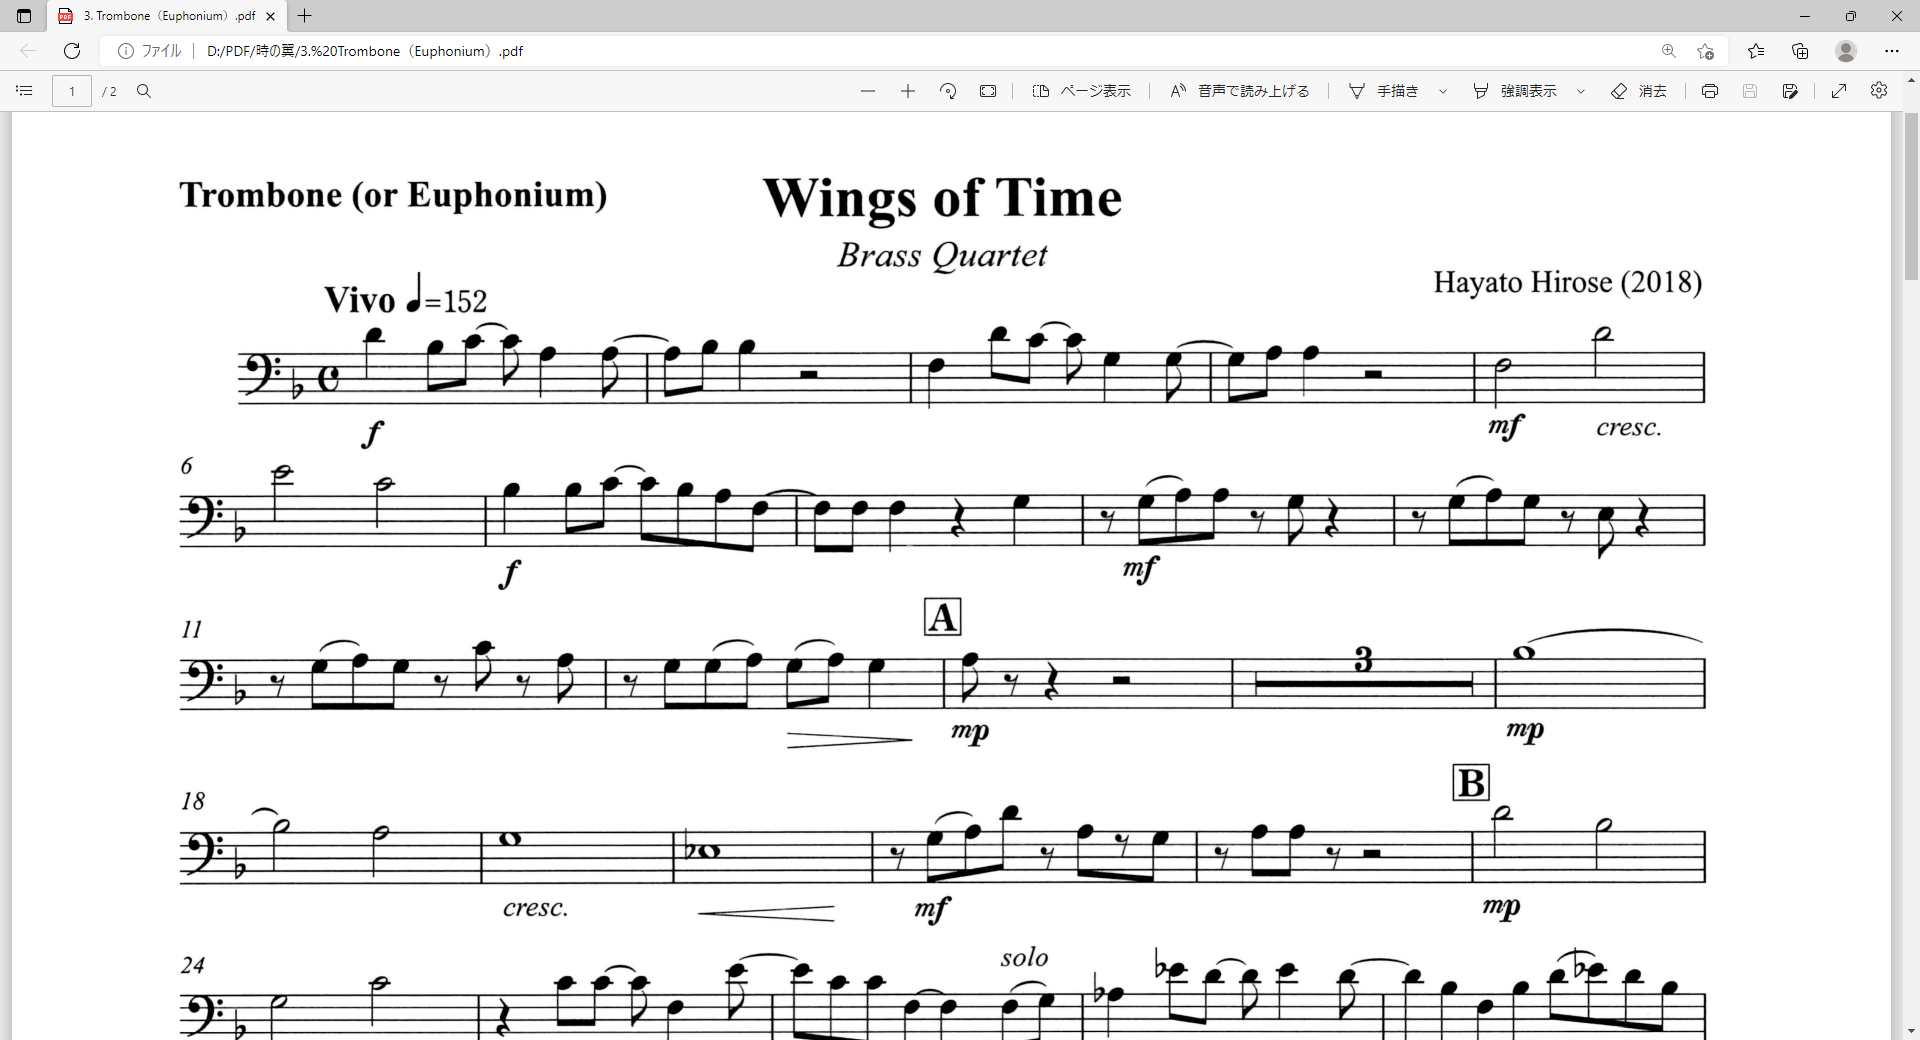Click the zoom magnifier icon in address bar
Screen dimensions: 1920x1040
(x=1669, y=51)
